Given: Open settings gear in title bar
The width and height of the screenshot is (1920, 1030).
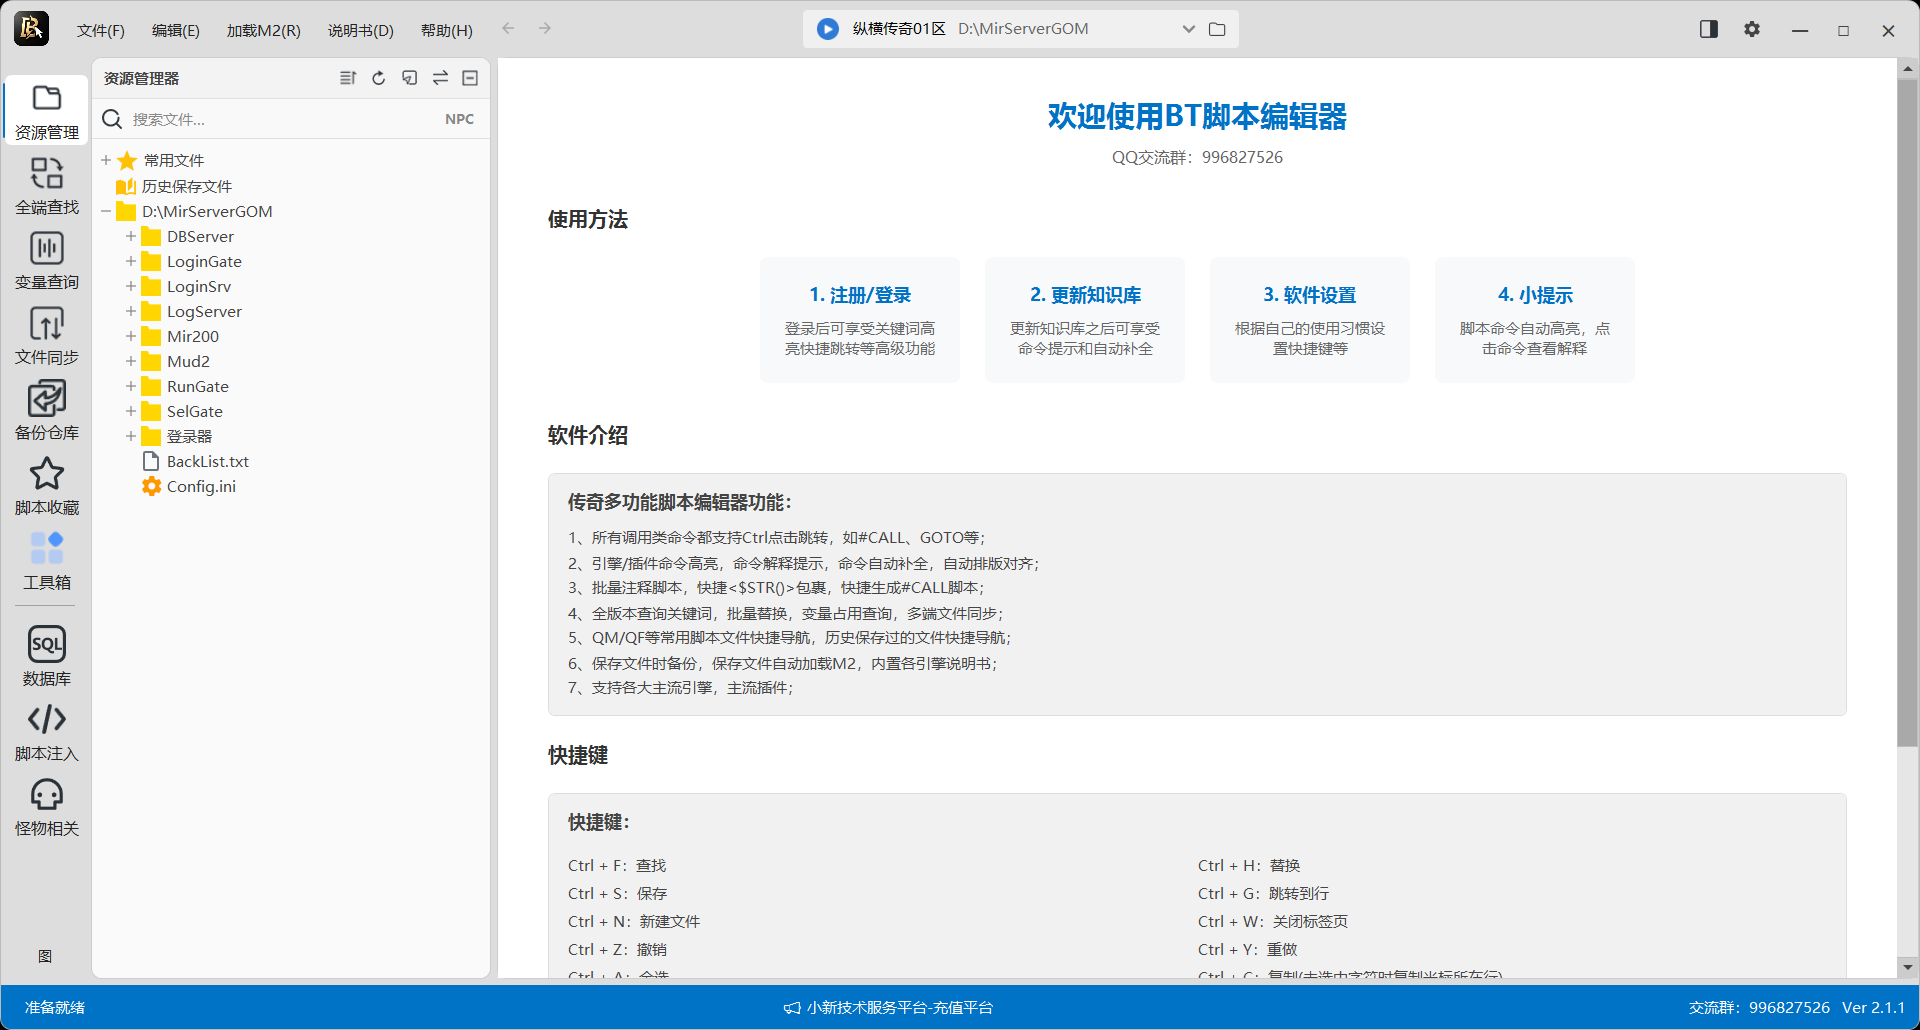Looking at the screenshot, I should [x=1752, y=29].
